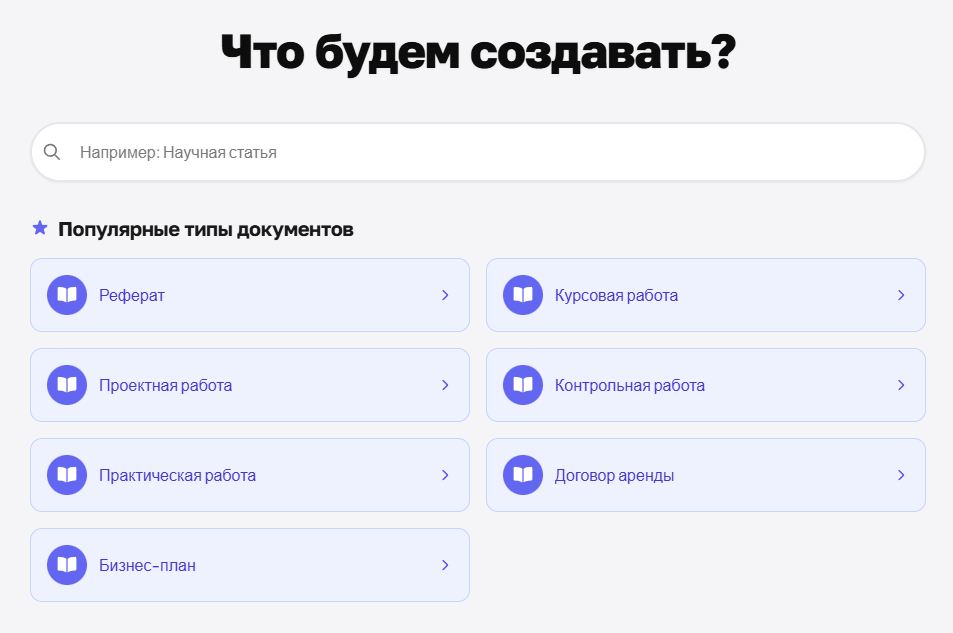Click the book icon beside Курсовая работа

click(x=523, y=295)
